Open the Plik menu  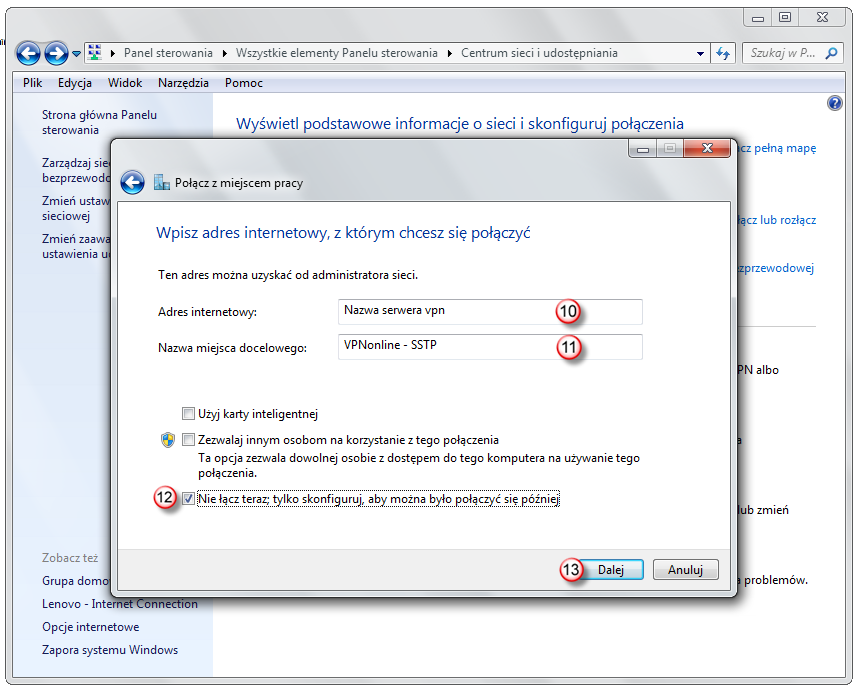coord(32,83)
